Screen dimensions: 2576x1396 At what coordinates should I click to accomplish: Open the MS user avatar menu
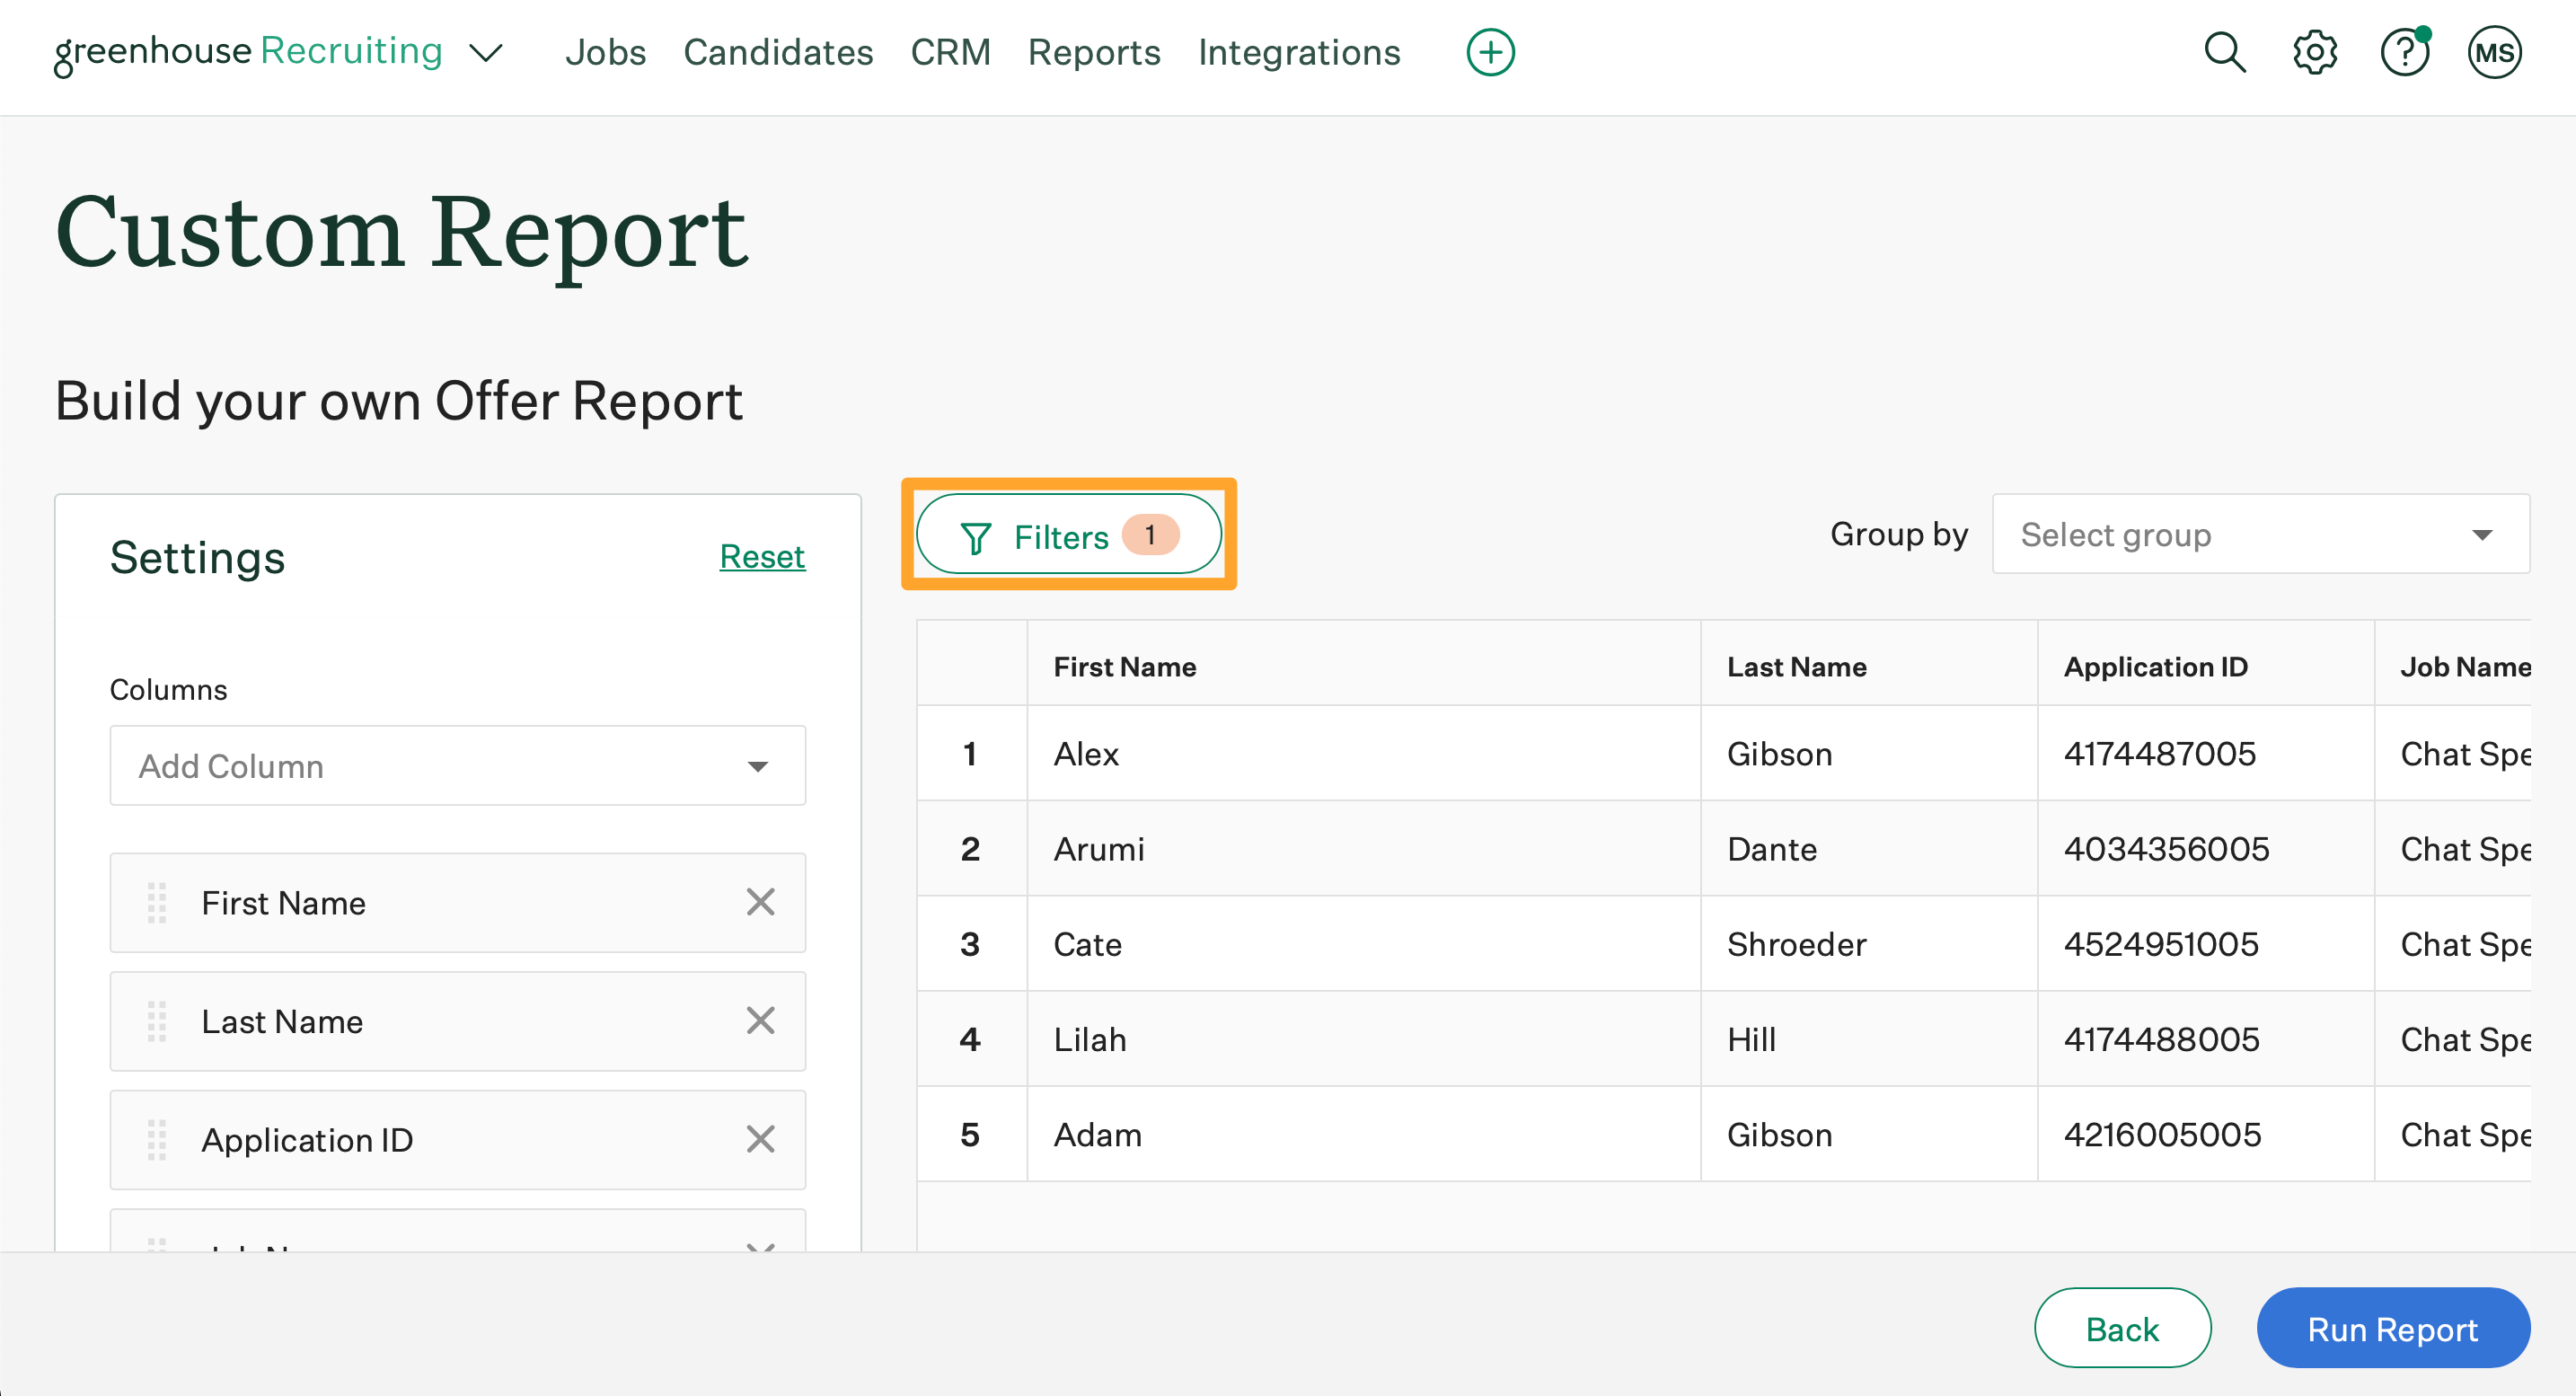(x=2494, y=52)
